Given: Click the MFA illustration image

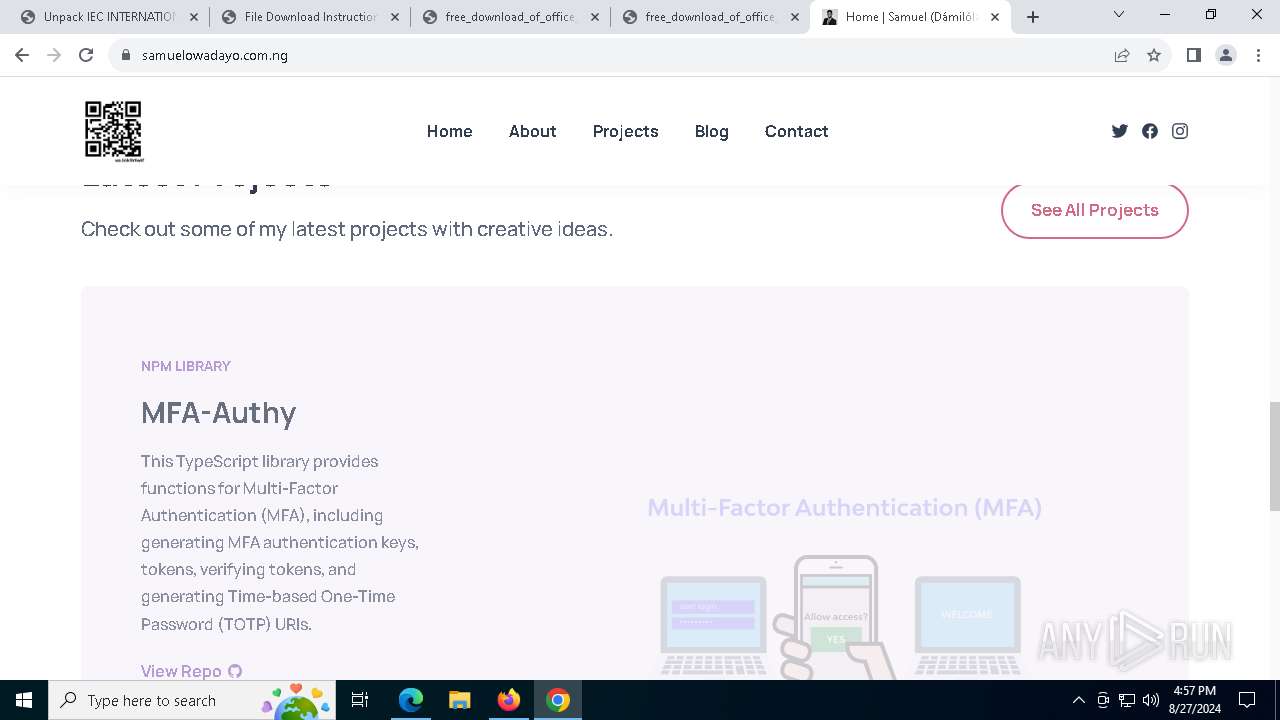Looking at the screenshot, I should [844, 585].
